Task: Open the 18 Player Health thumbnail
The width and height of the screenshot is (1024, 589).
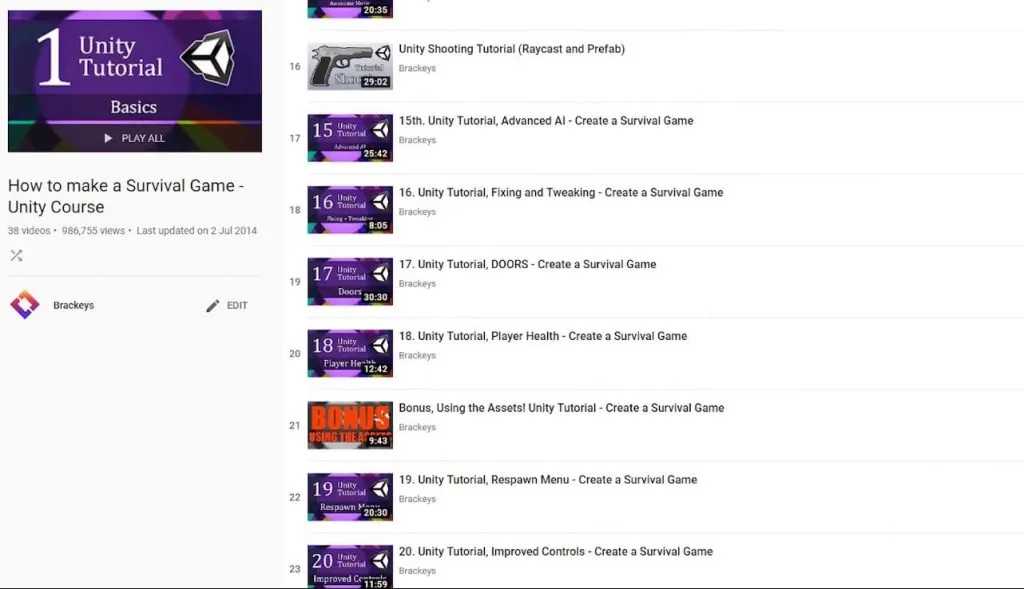Action: [350, 353]
